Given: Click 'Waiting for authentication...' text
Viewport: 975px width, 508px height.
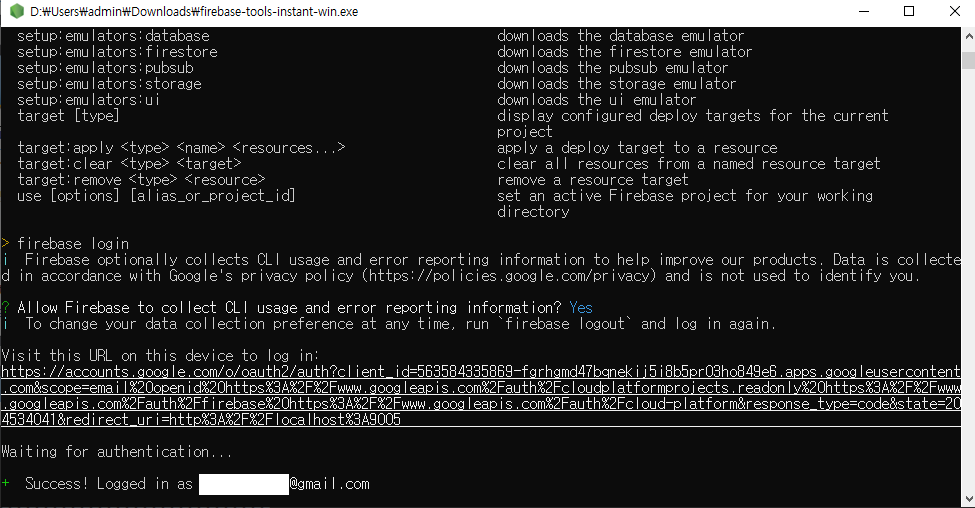Looking at the screenshot, I should (117, 451).
